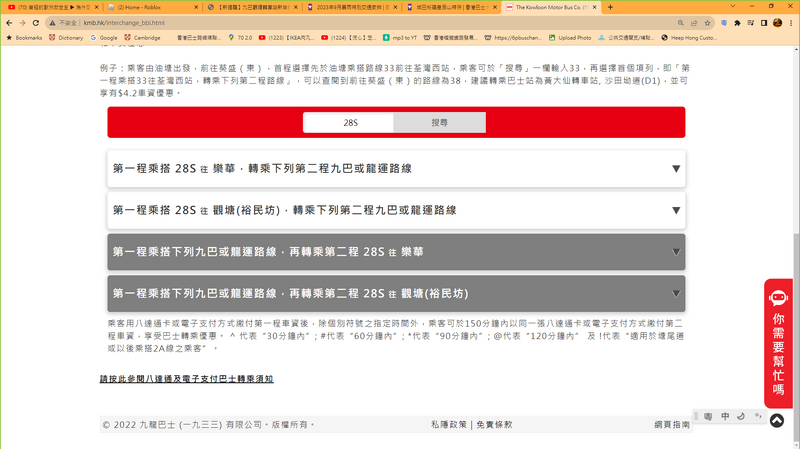This screenshot has height=449, width=800.
Task: Click the blue translate extension icon
Action: pyautogui.click(x=724, y=23)
